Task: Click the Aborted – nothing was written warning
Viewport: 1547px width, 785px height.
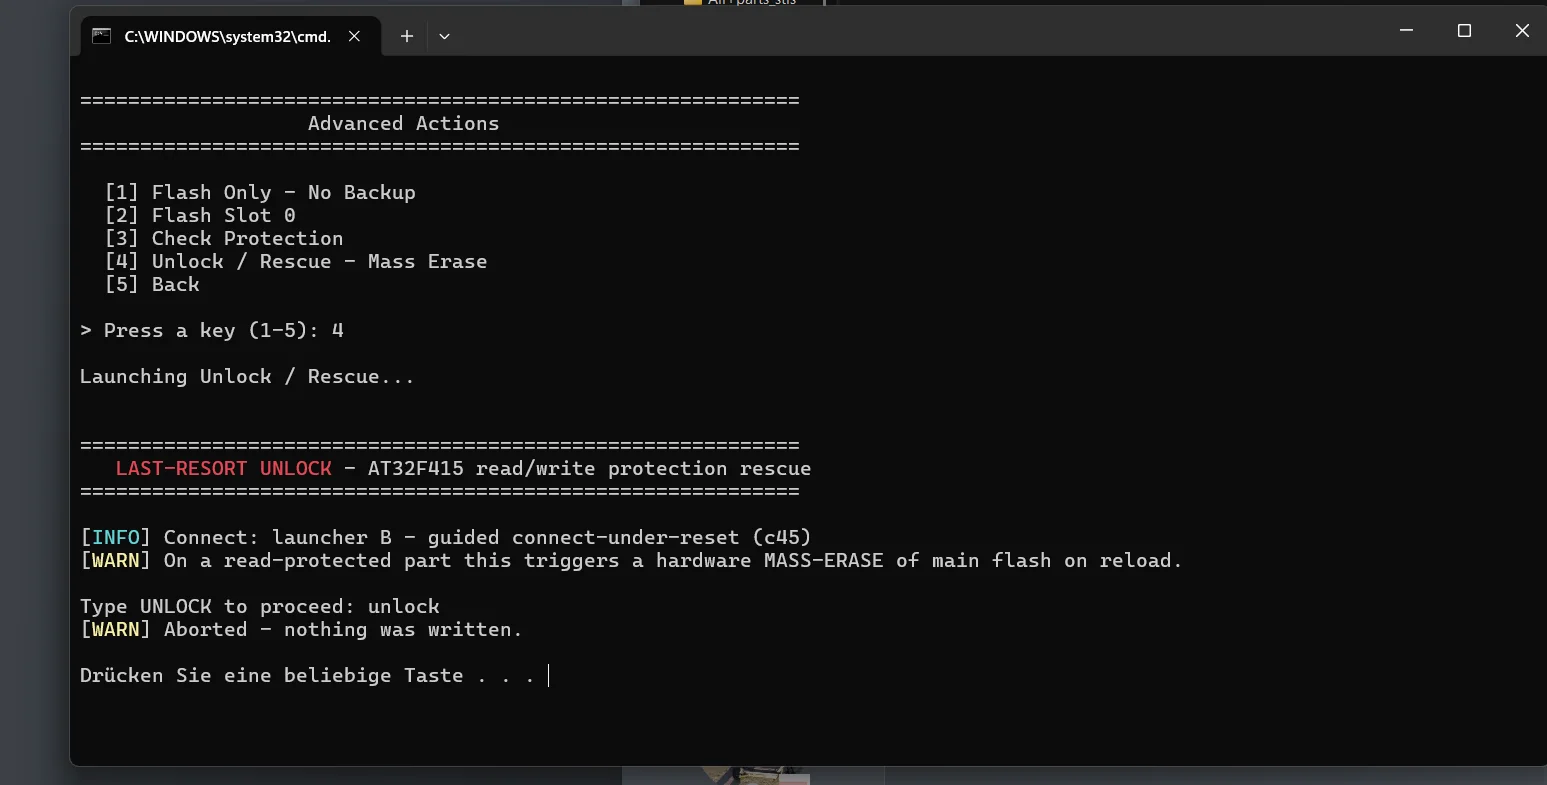Action: coord(343,629)
